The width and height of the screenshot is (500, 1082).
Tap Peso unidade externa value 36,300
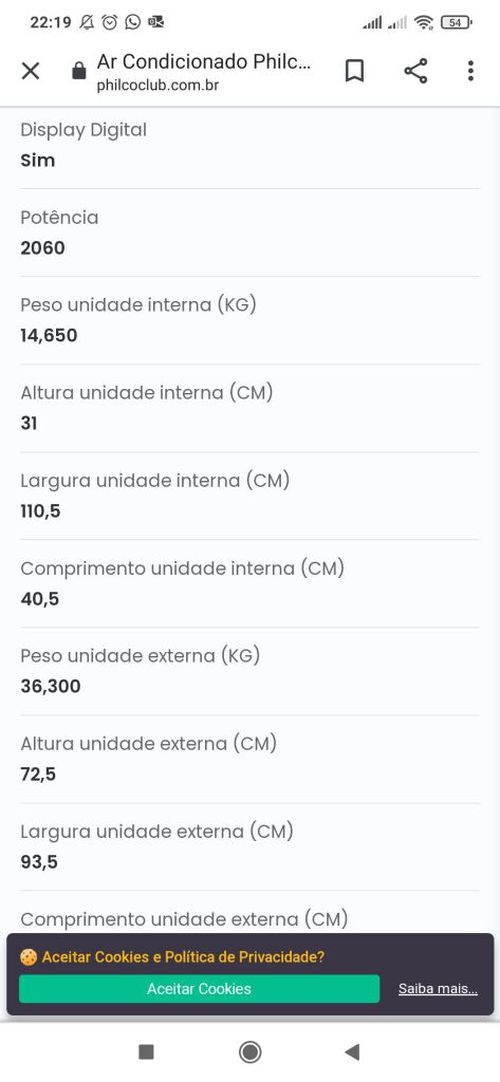pyautogui.click(x=50, y=687)
